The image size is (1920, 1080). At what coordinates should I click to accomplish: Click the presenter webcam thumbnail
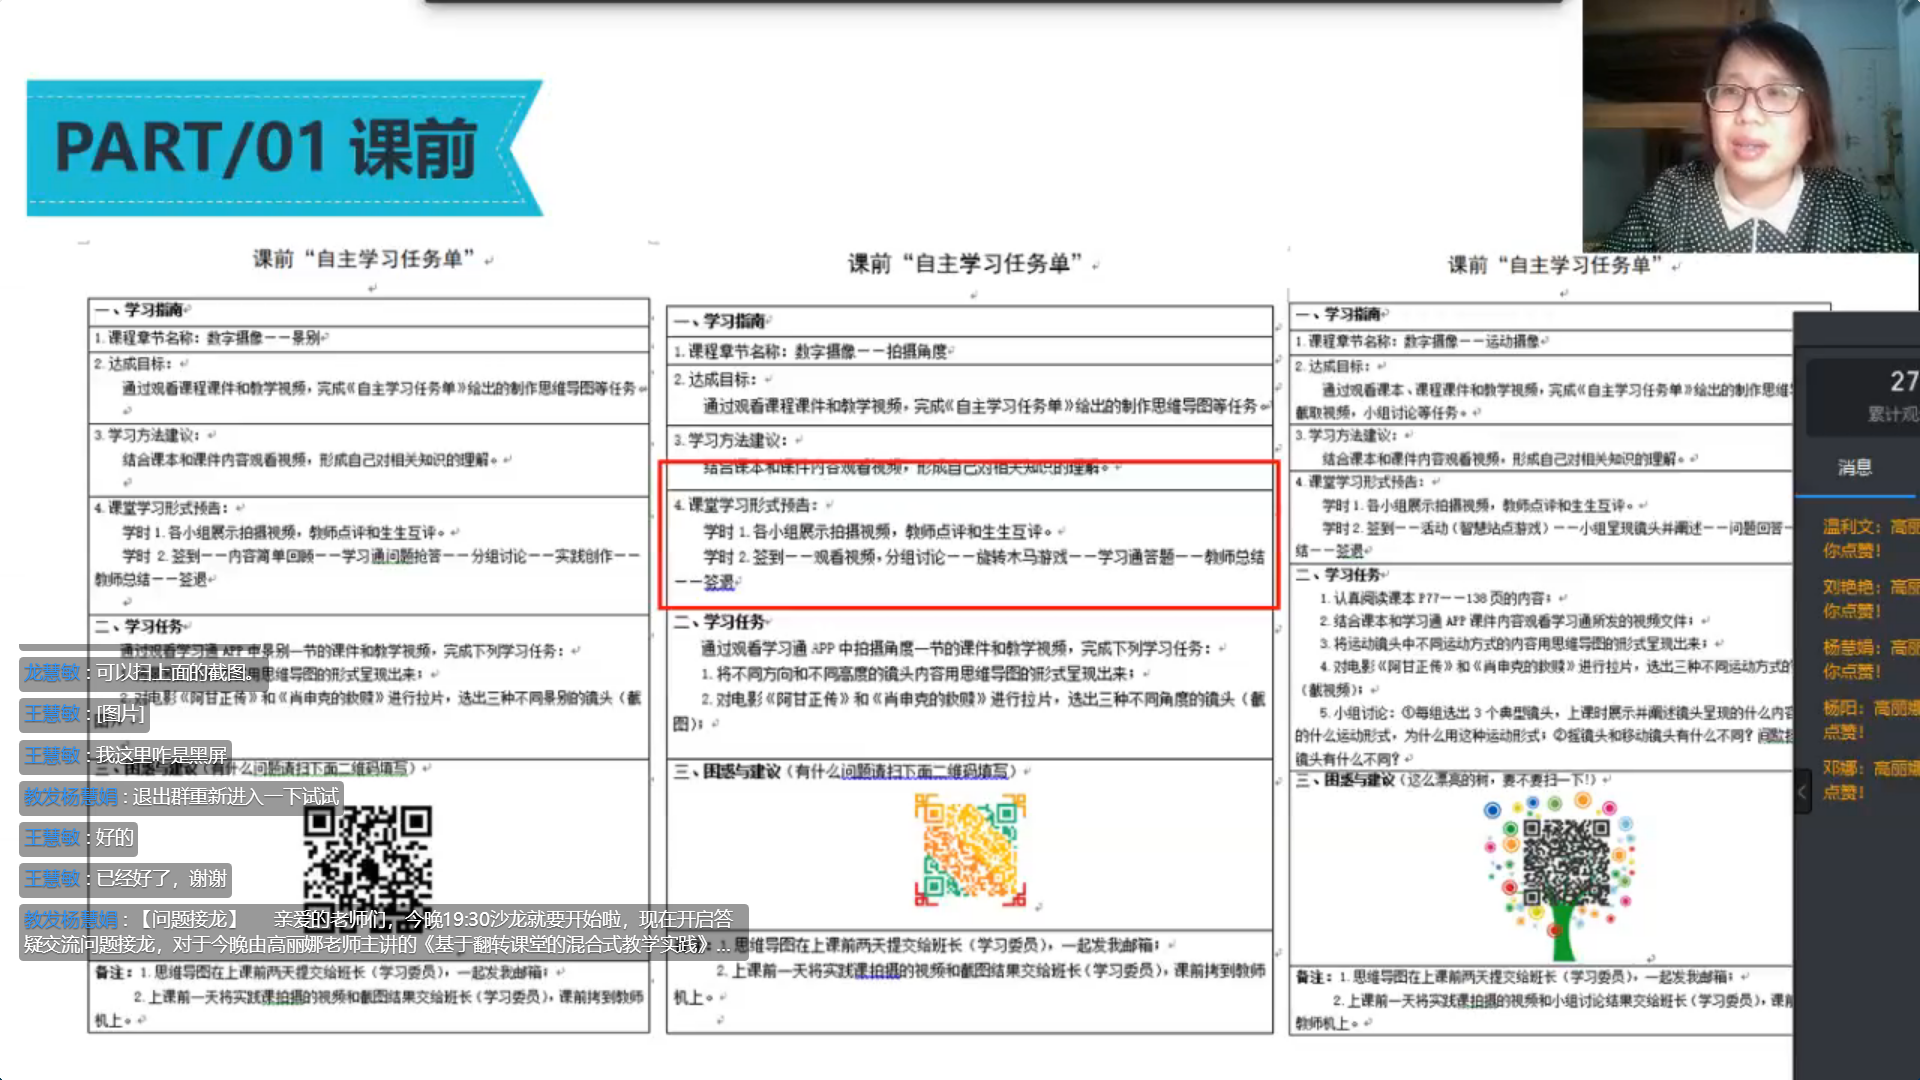click(1751, 125)
